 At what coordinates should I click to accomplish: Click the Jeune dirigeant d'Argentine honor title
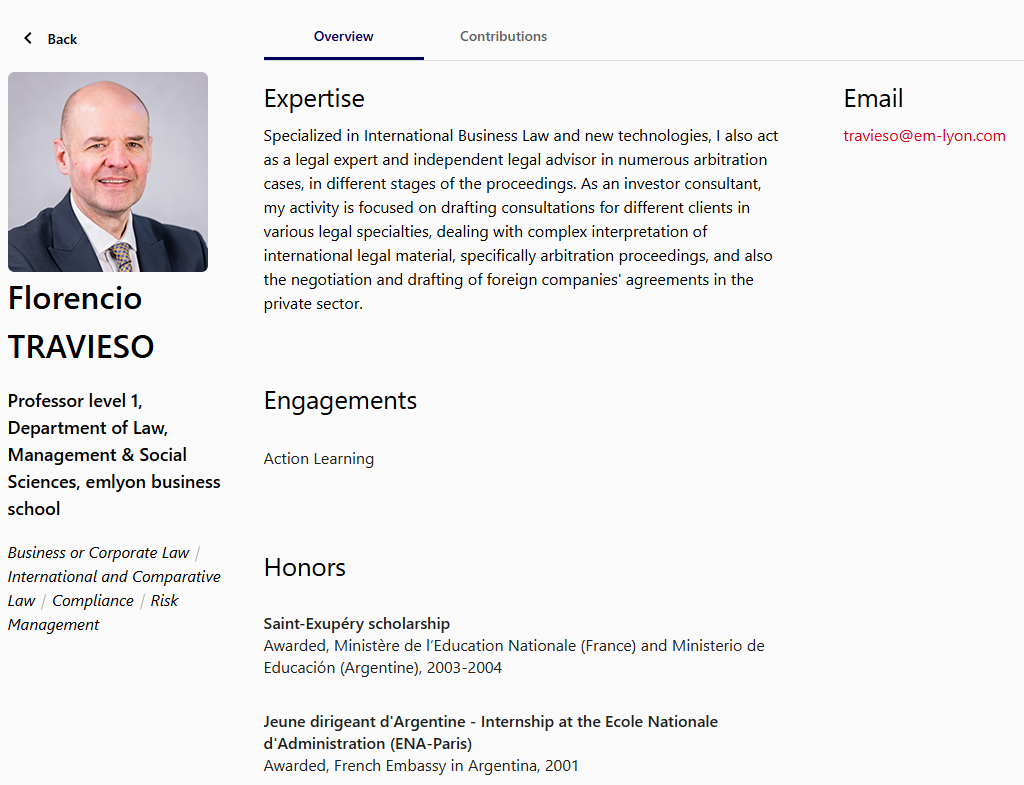point(490,732)
